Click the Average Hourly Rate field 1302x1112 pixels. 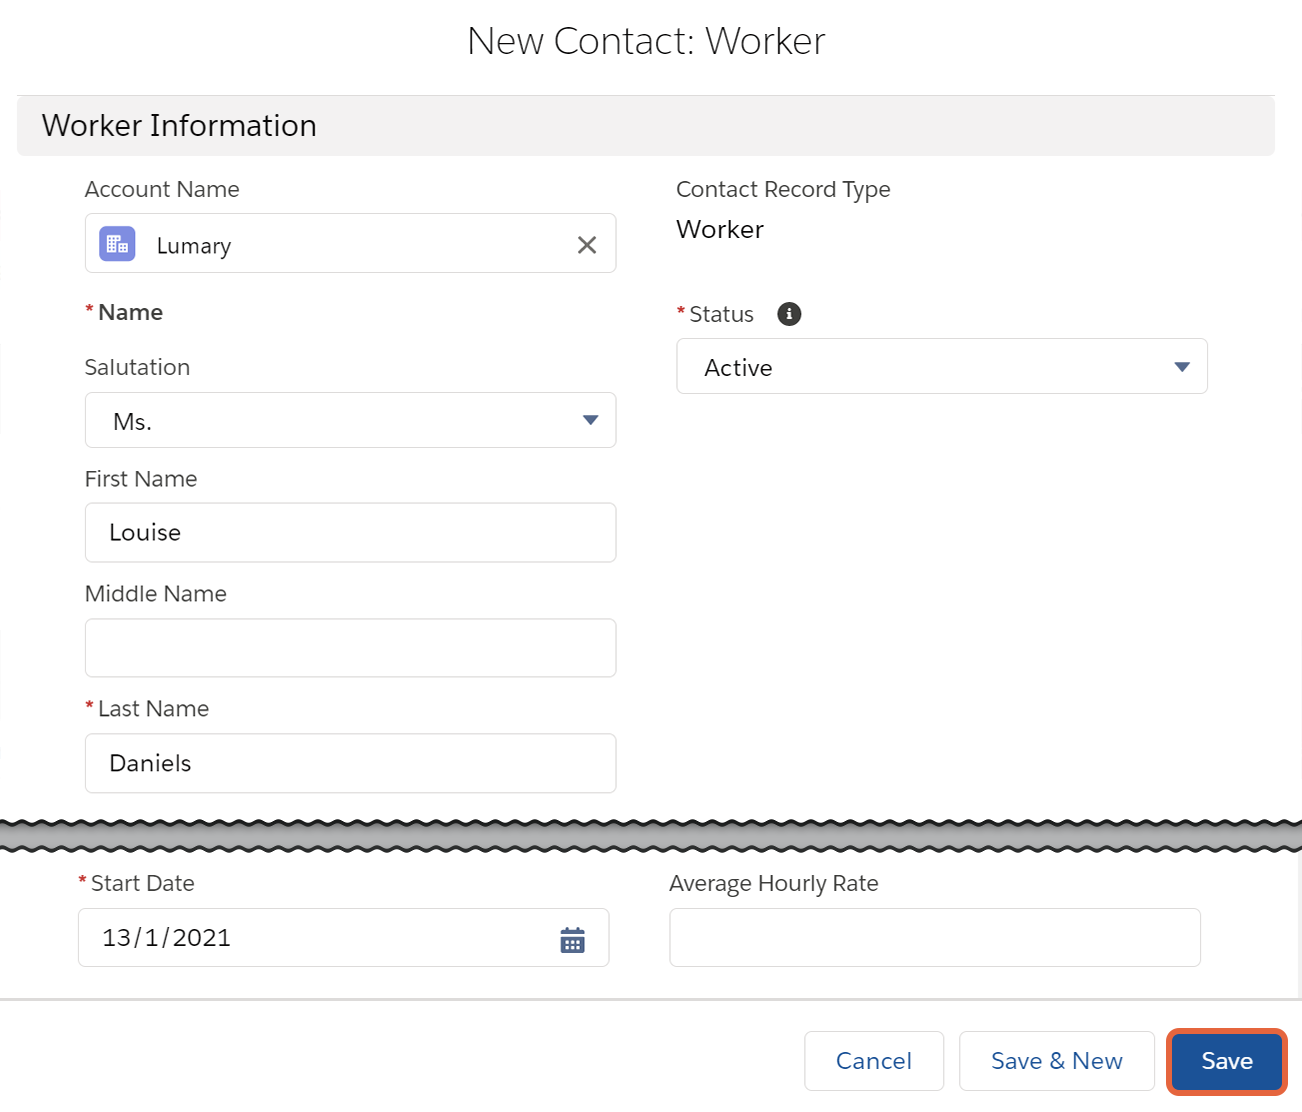934,938
